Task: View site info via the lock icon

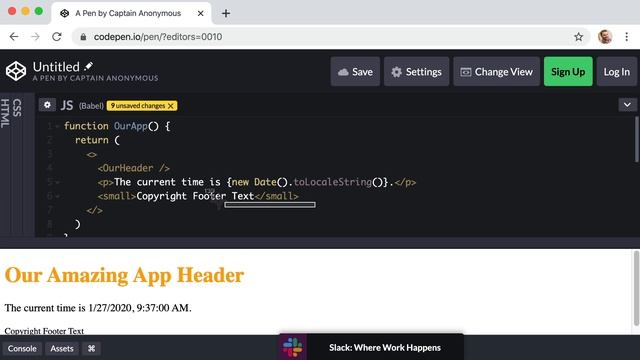Action: [x=83, y=37]
